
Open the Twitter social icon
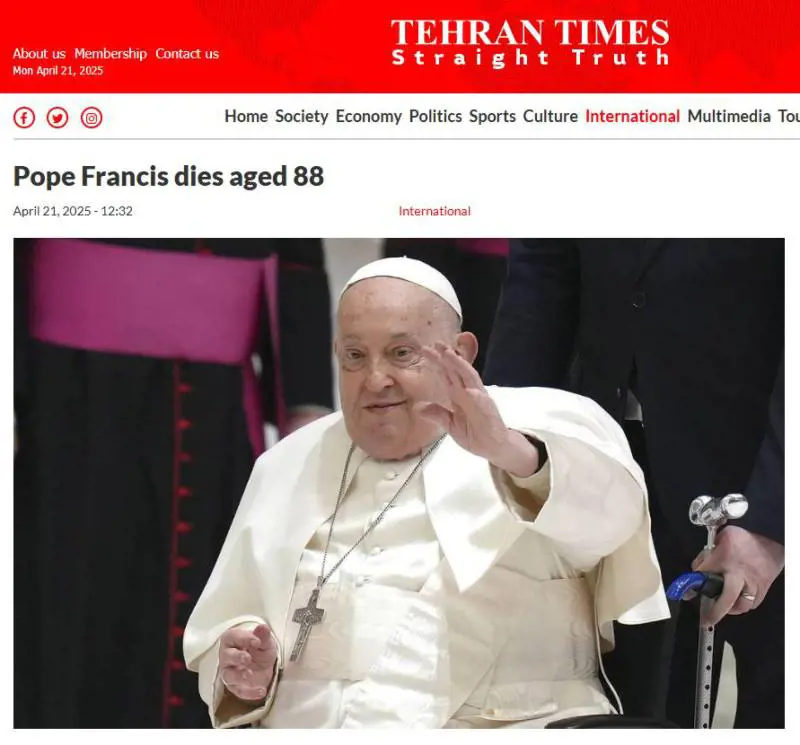pos(58,118)
